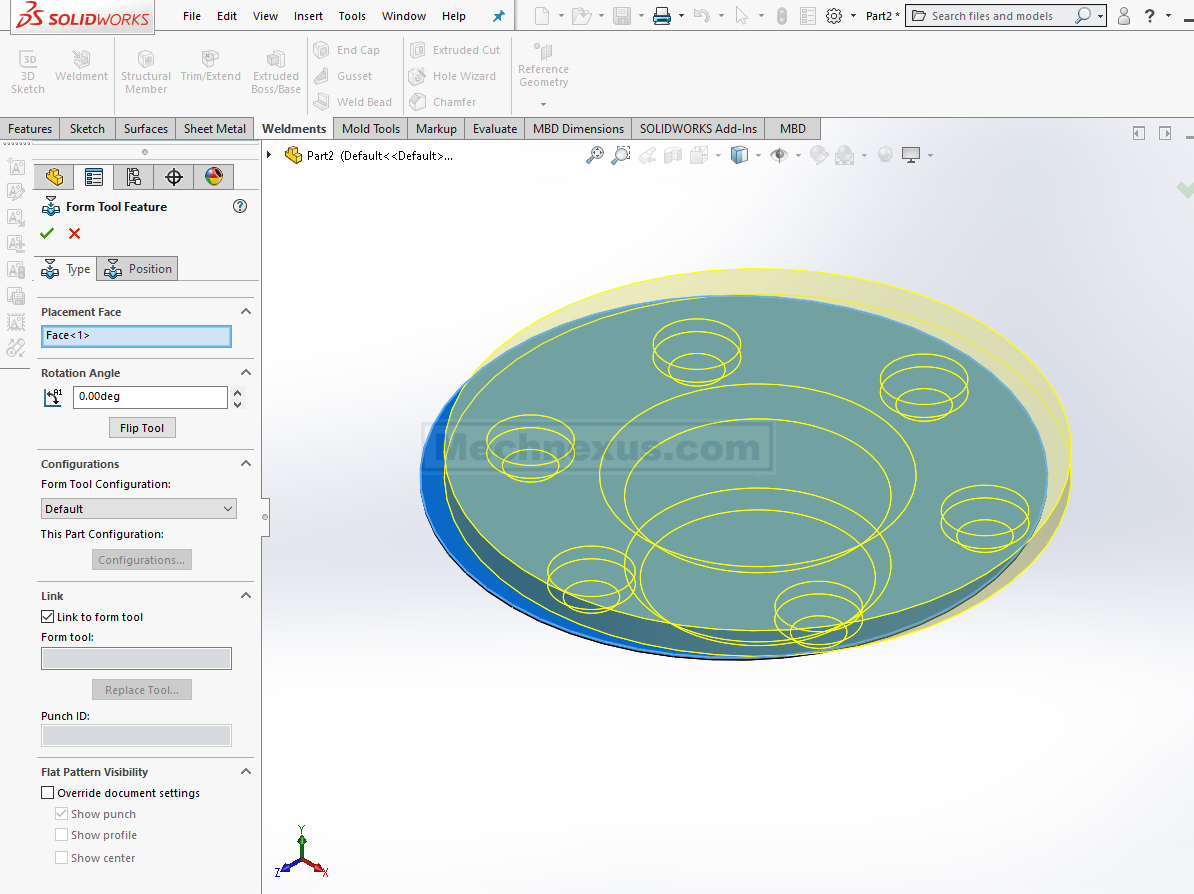Enable Override document settings checkbox
The width and height of the screenshot is (1194, 894).
click(48, 793)
